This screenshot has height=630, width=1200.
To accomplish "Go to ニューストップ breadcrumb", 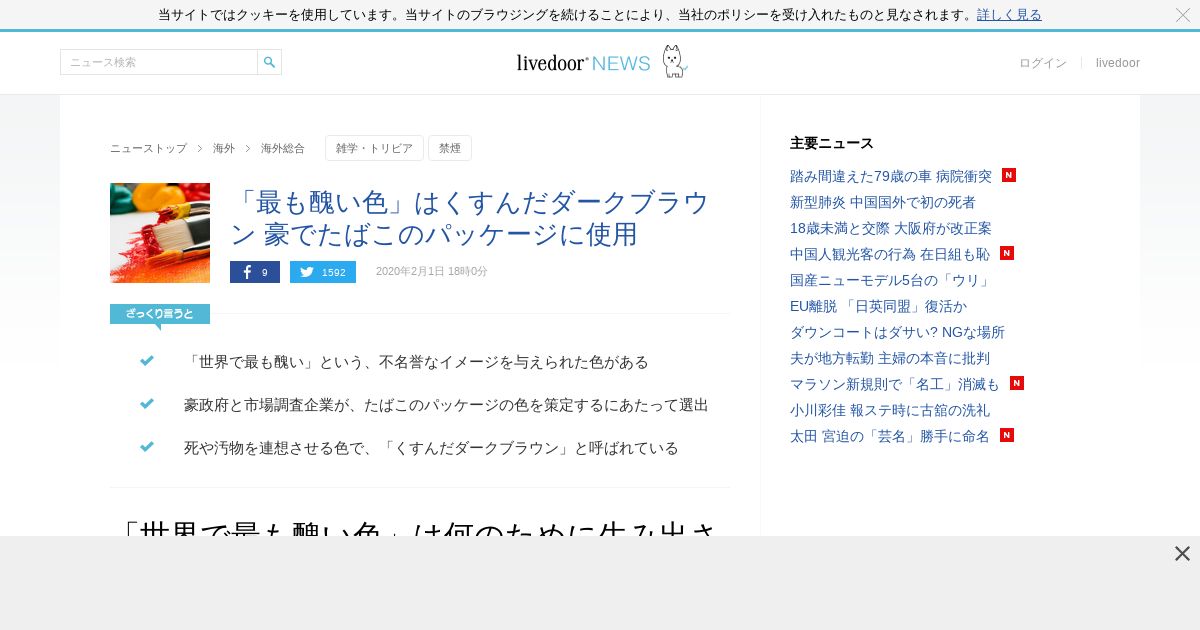I will point(148,148).
